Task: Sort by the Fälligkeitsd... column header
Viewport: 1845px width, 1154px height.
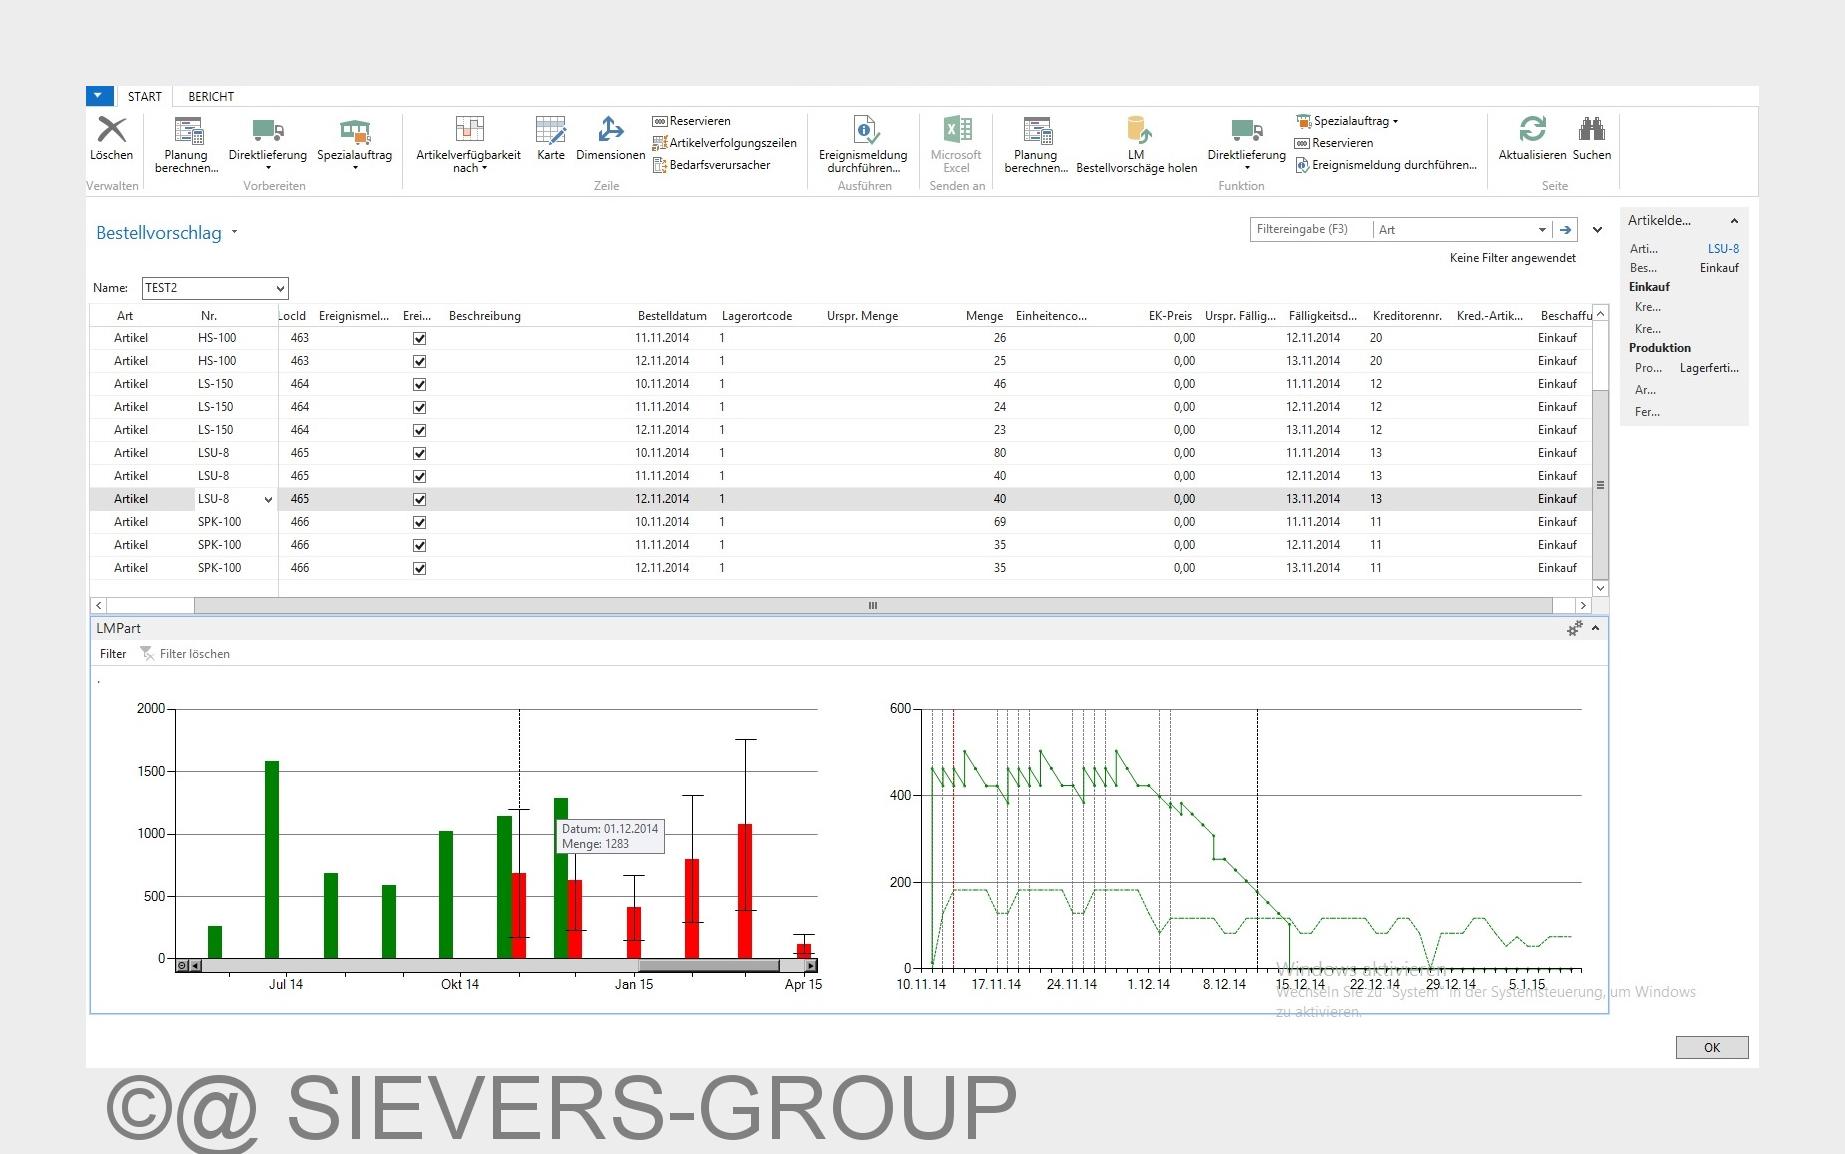Action: pyautogui.click(x=1322, y=316)
